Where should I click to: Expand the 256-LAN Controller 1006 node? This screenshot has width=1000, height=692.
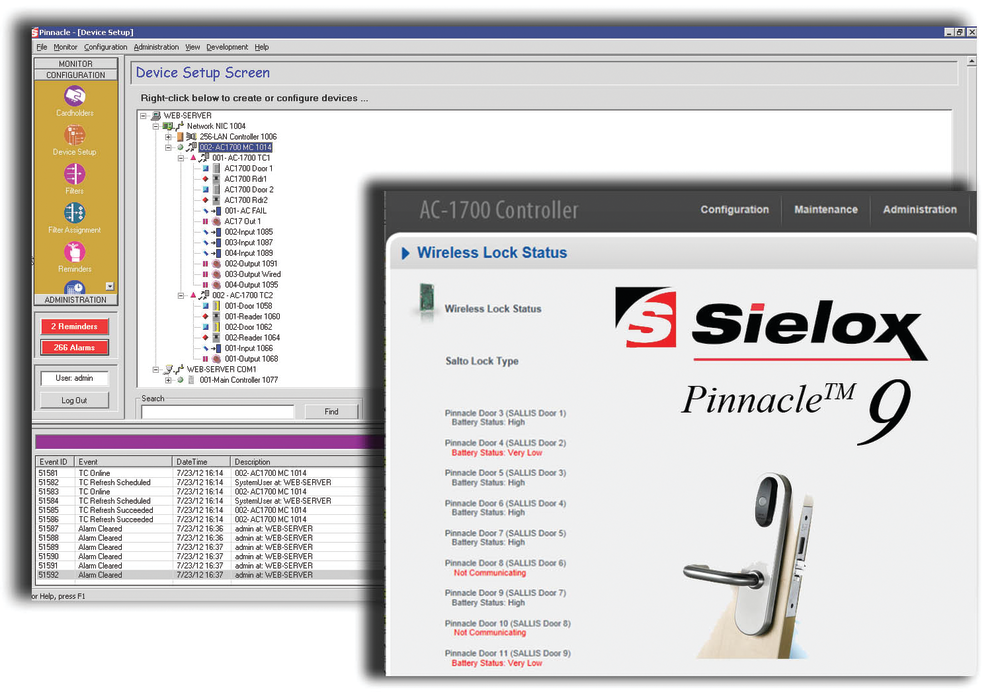point(166,137)
